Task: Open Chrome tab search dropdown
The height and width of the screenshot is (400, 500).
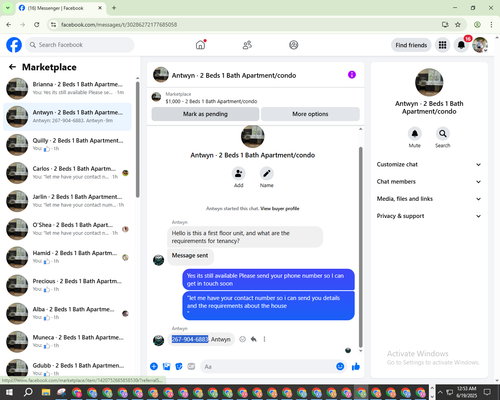Action: click(x=8, y=8)
